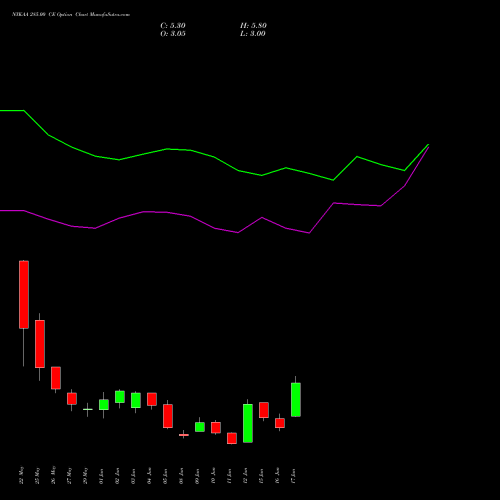This screenshot has width=500, height=500.
Task: Click the large green candle for 12 Jun
Action: coord(248,423)
